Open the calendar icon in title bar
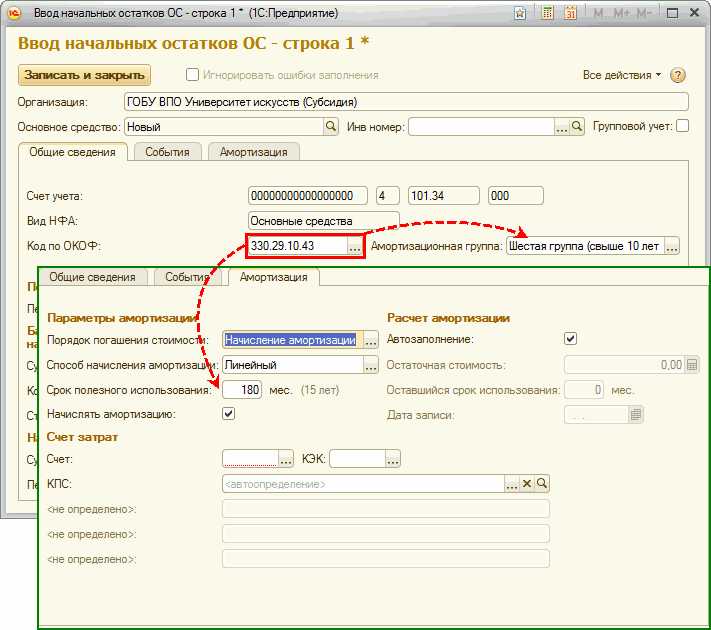 [570, 13]
